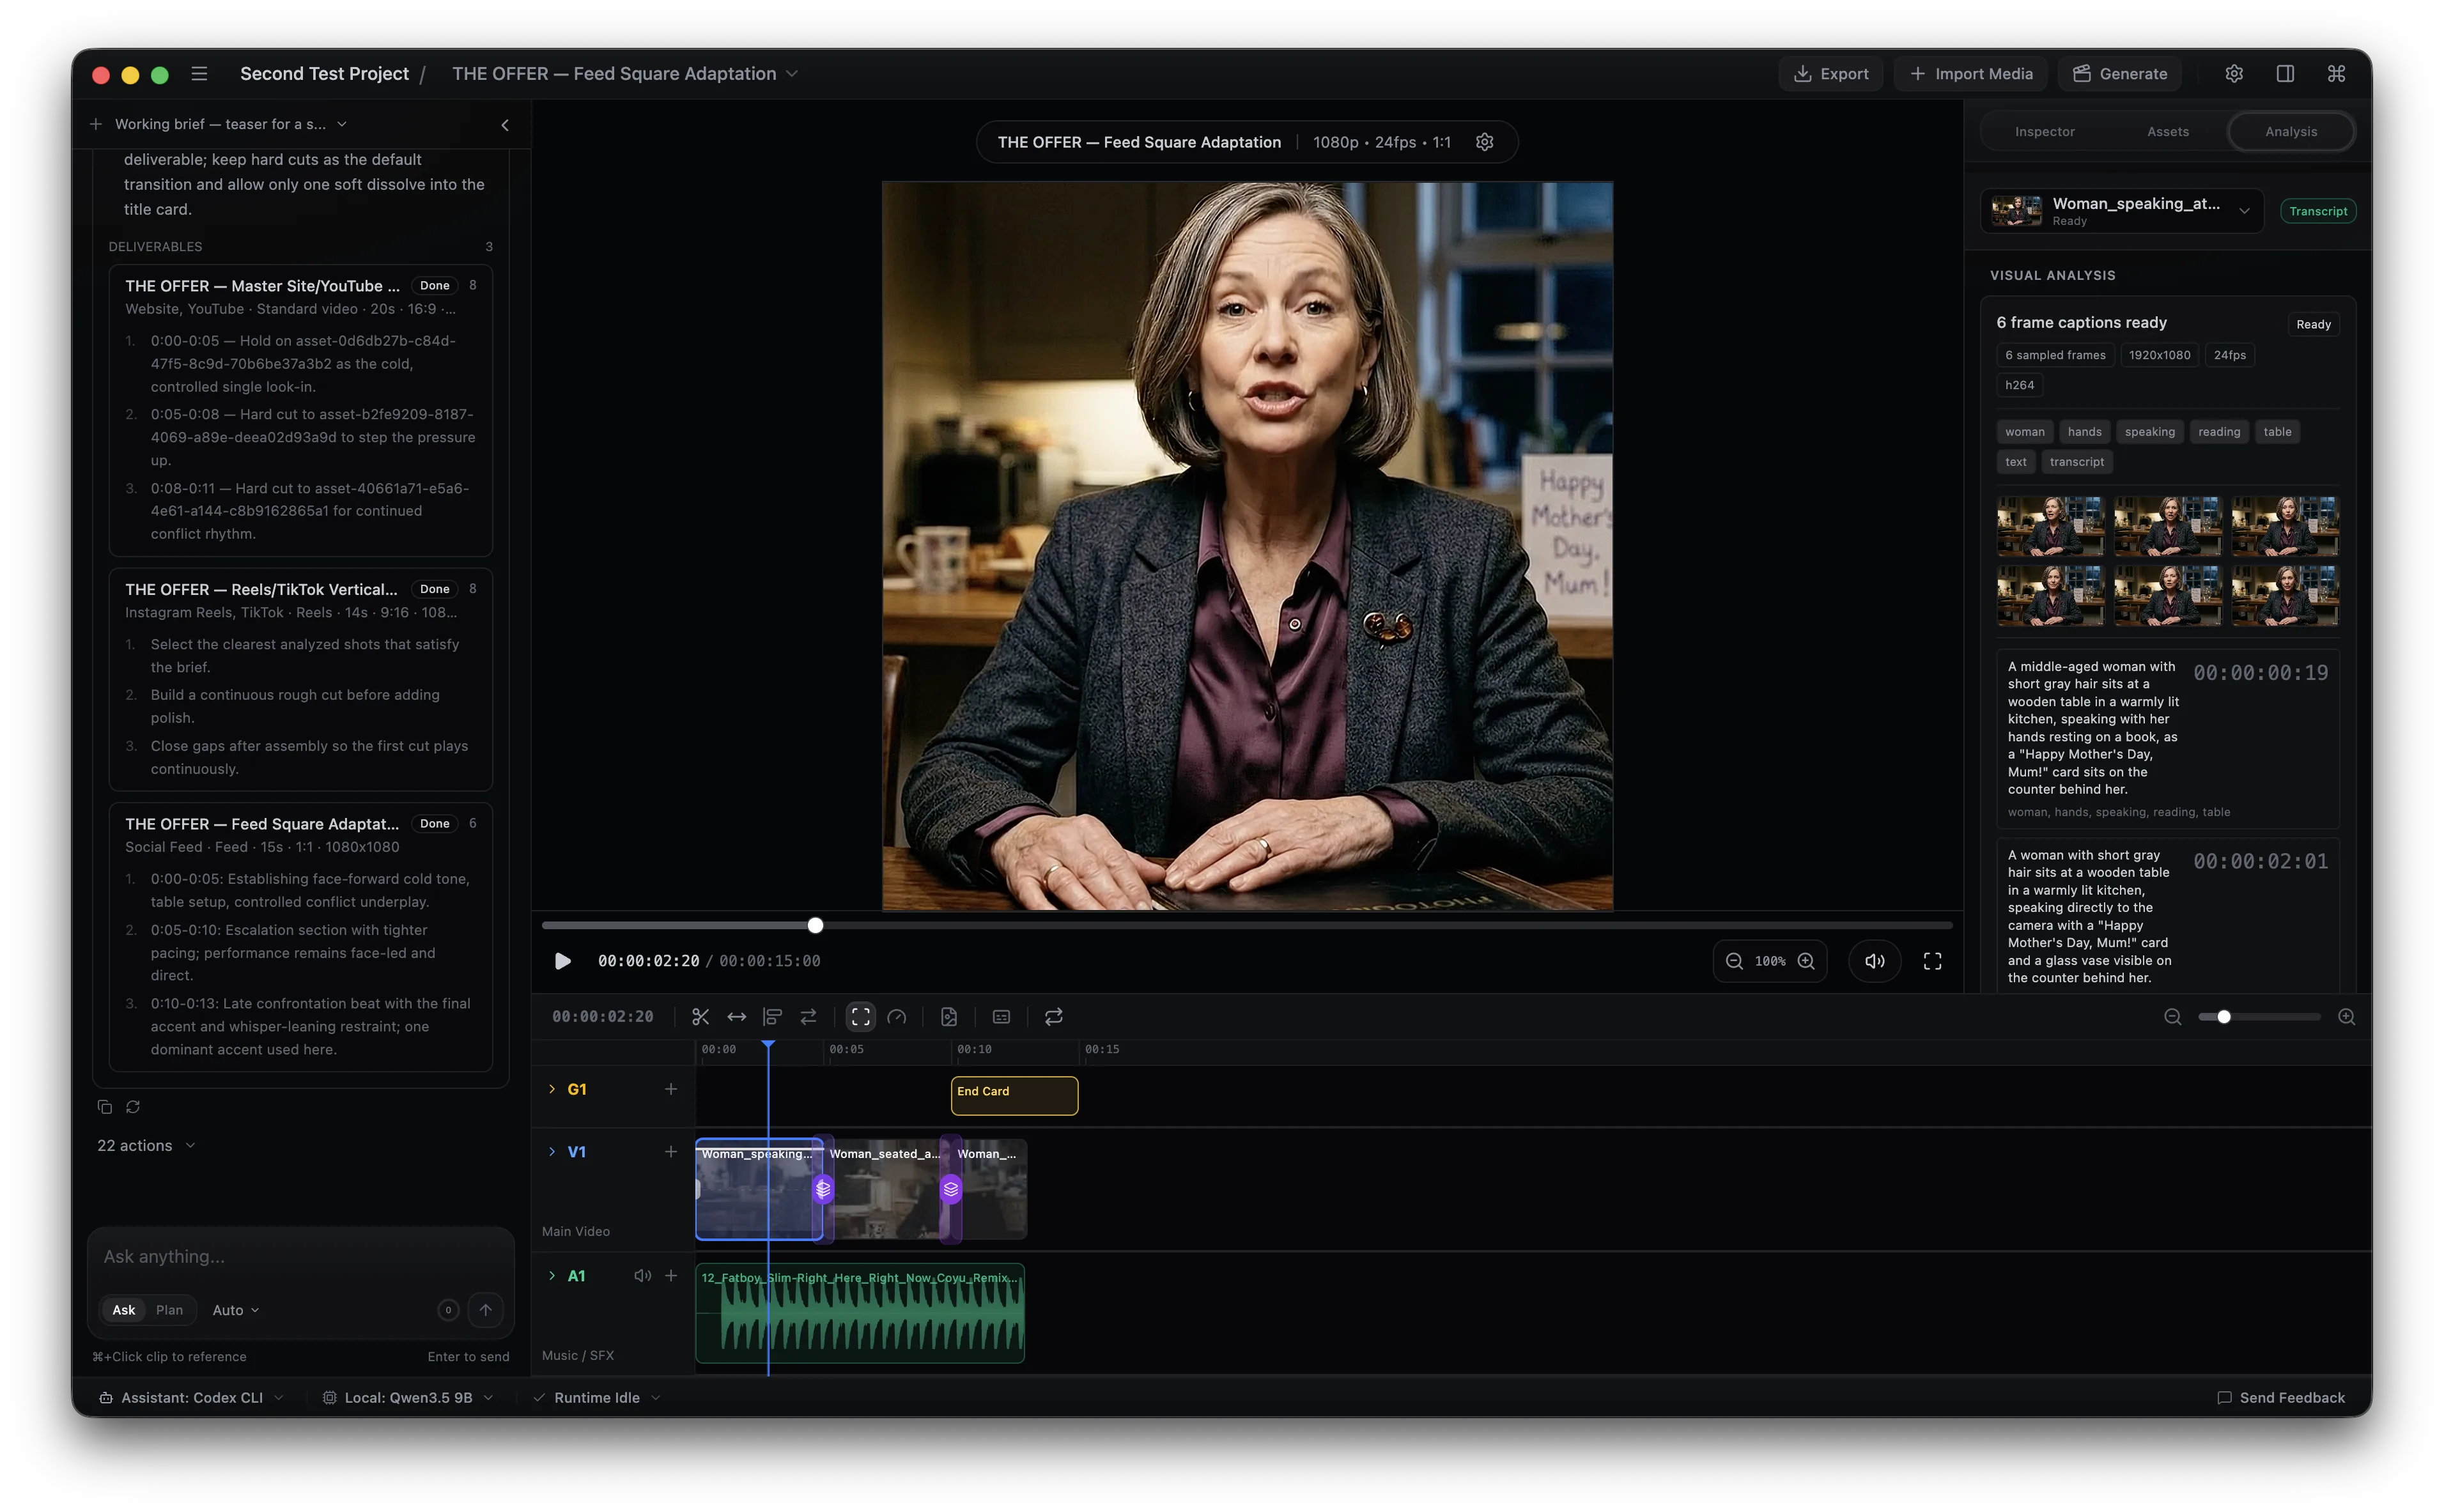Send the chat message arrow

click(486, 1310)
